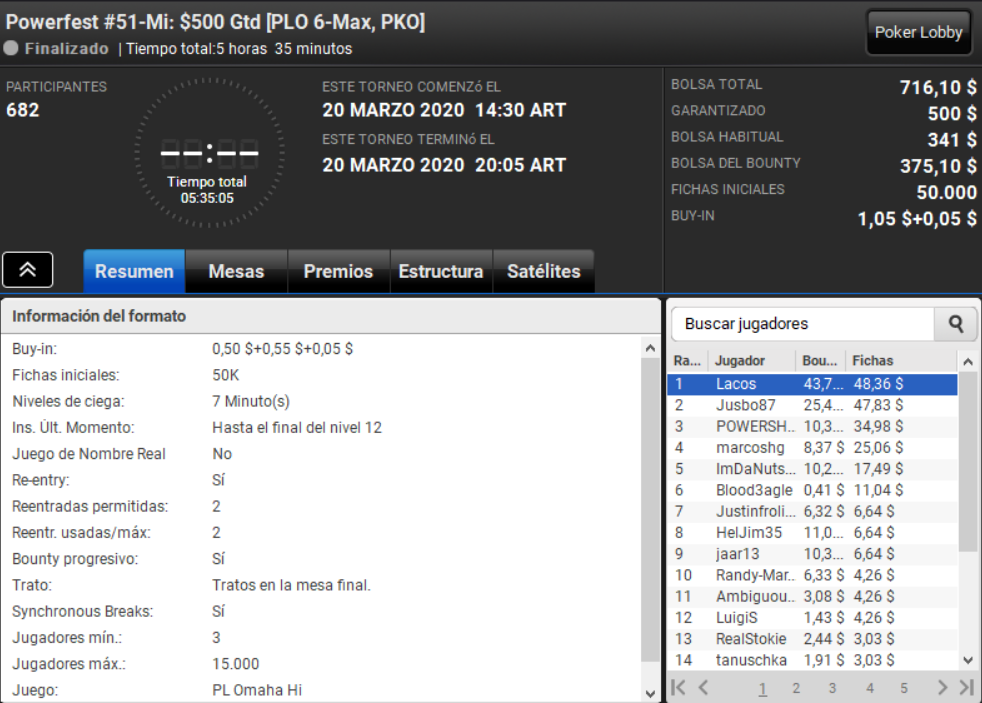
Task: Jump to last page of player list
Action: coord(966,687)
